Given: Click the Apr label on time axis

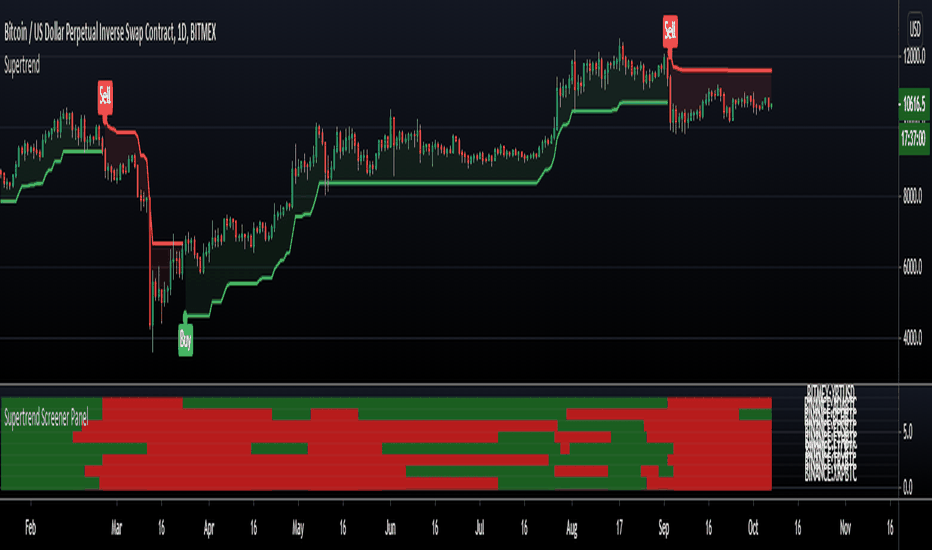Looking at the screenshot, I should [209, 527].
